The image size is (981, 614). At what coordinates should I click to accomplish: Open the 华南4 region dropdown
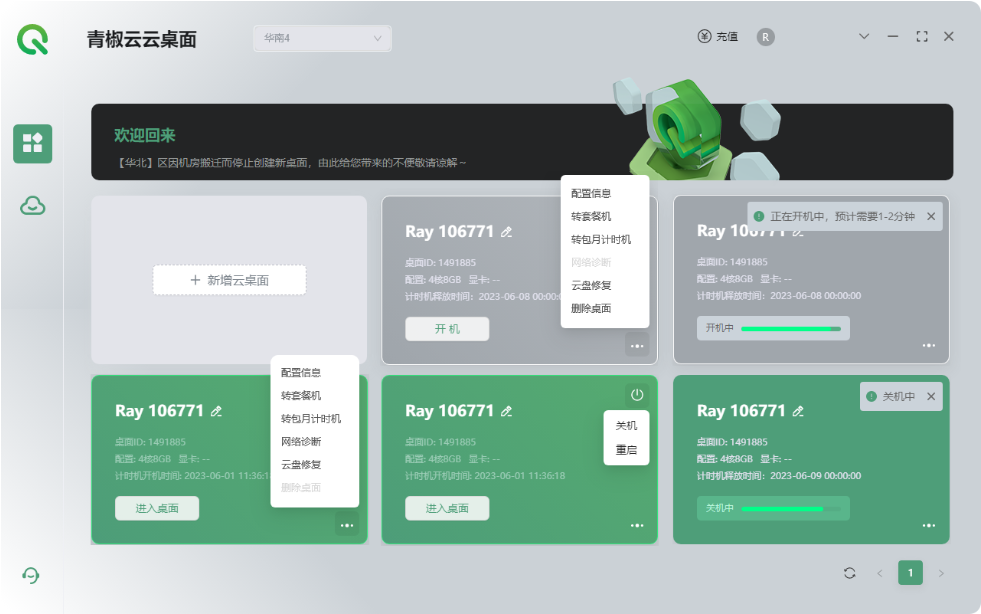(320, 38)
